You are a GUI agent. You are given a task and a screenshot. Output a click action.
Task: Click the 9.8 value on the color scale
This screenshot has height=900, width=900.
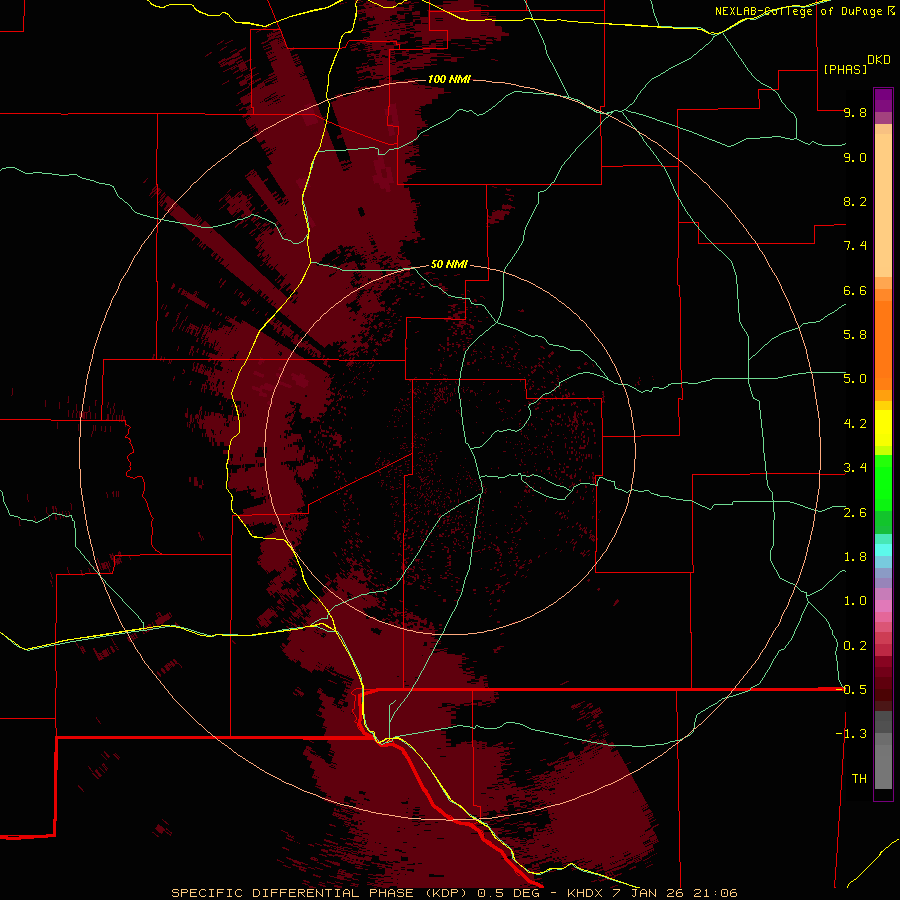click(855, 112)
